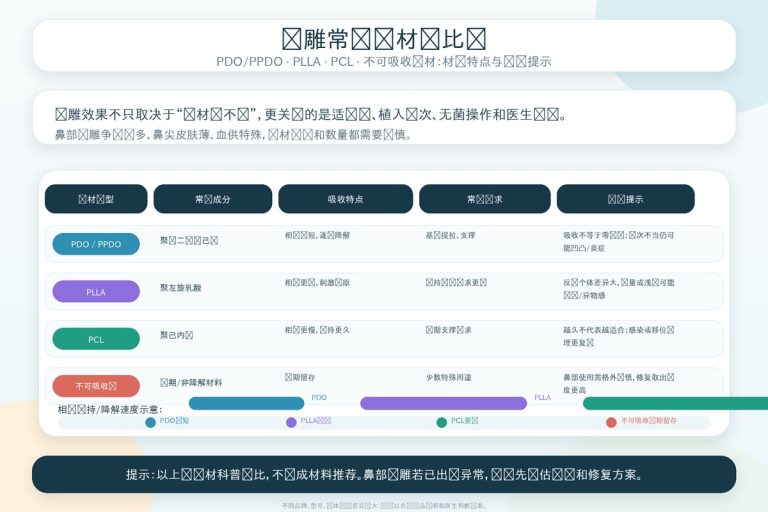Screen dimensions: 768x512
Task: Click the bold sentence containing '雕效果不只取决于'
Action: (311, 115)
